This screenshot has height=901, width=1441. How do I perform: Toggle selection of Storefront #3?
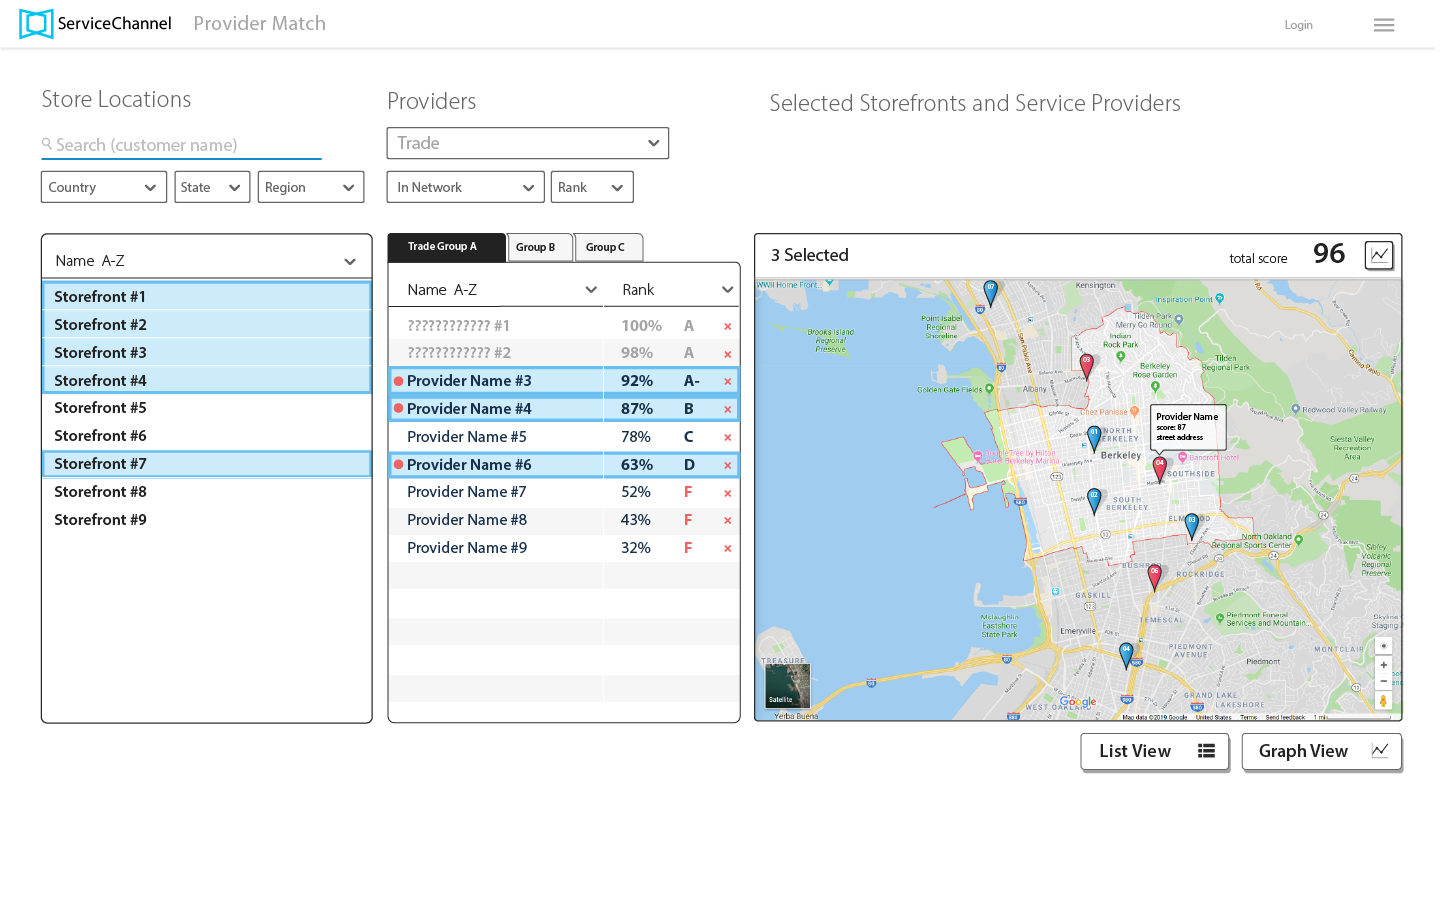coord(207,352)
